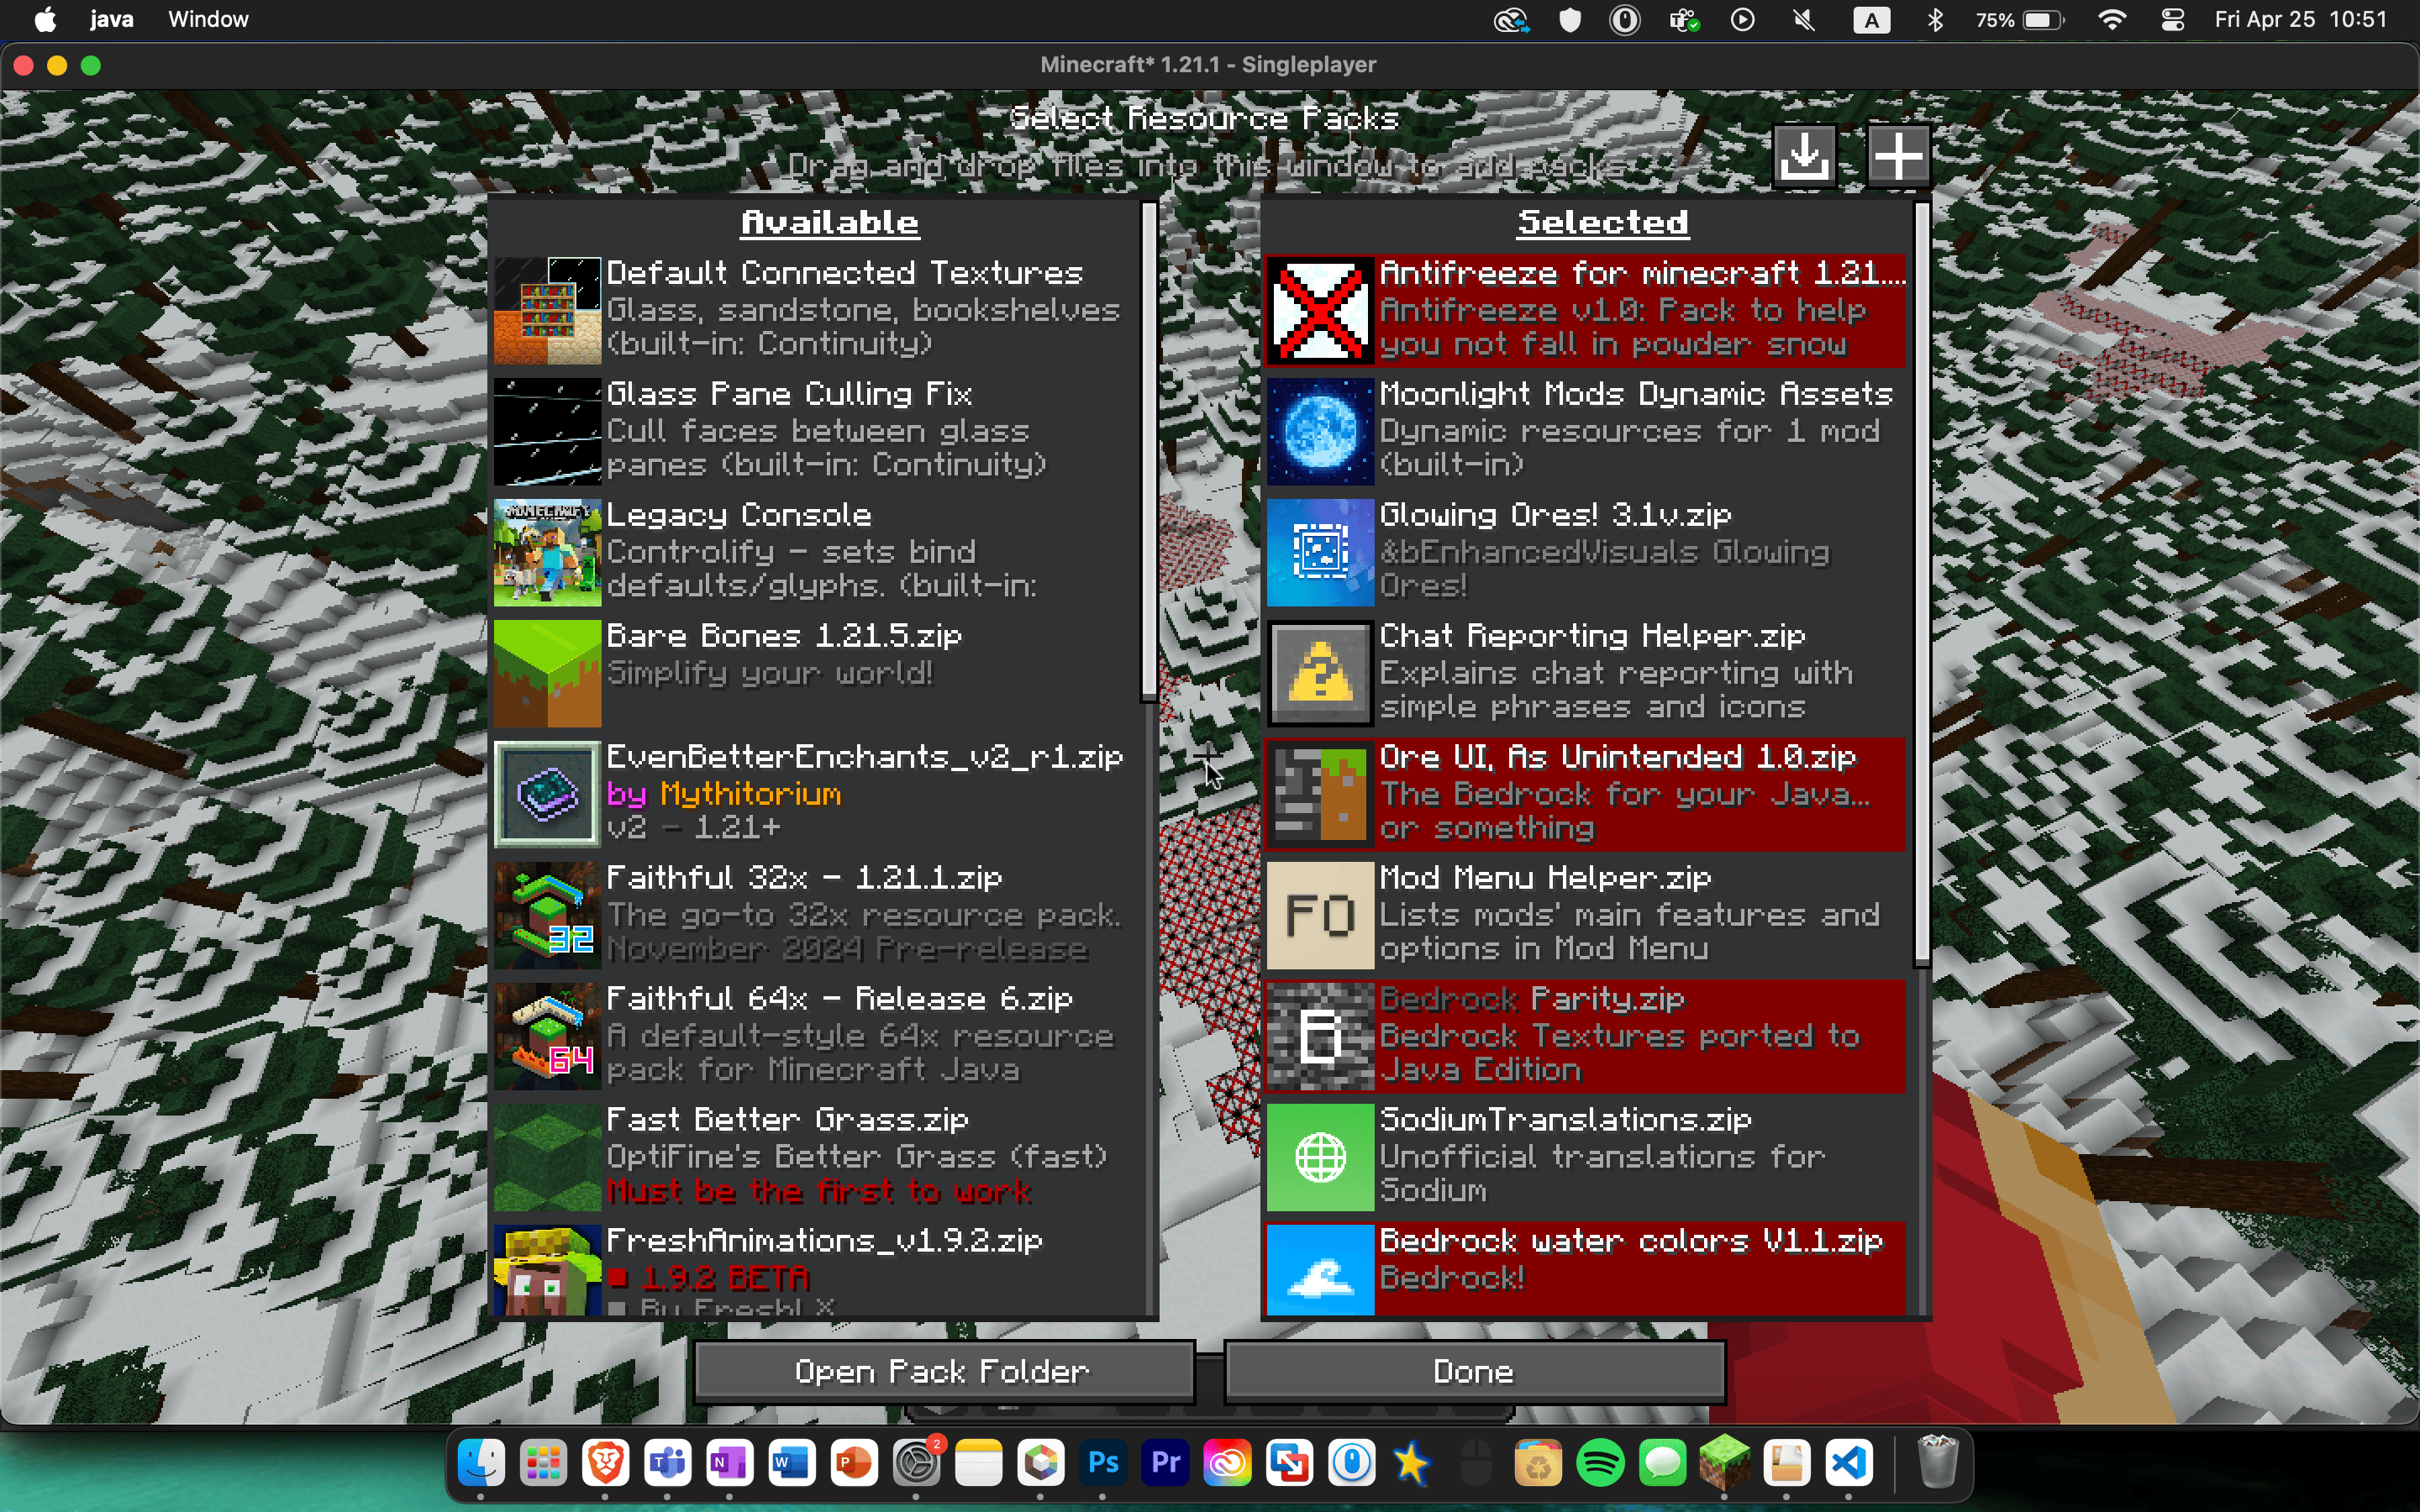The width and height of the screenshot is (2420, 1512).
Task: Click 'SodiumTranslations.zip' title
Action: (1565, 1120)
